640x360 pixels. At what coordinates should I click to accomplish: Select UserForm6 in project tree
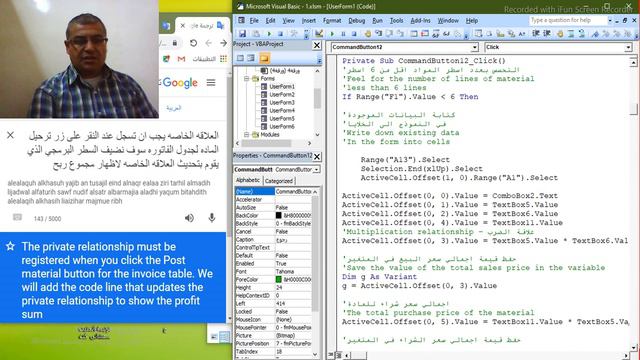tap(282, 127)
